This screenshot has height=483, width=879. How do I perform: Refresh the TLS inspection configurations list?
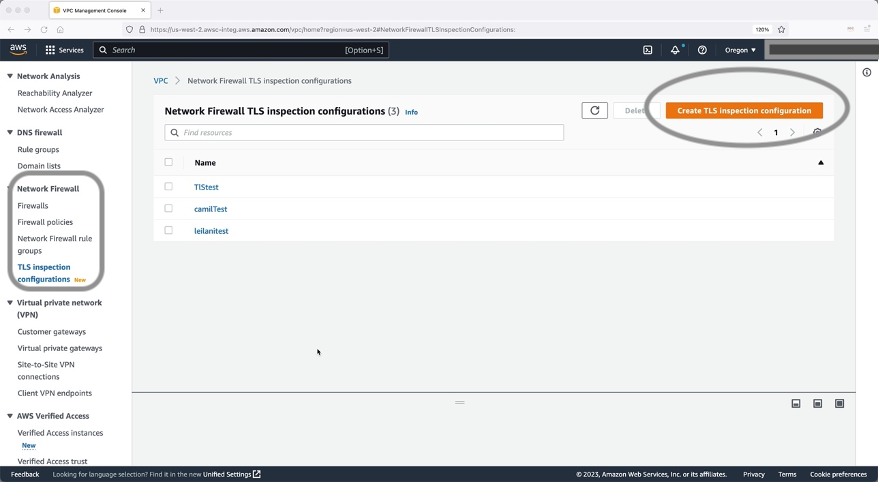(x=594, y=110)
